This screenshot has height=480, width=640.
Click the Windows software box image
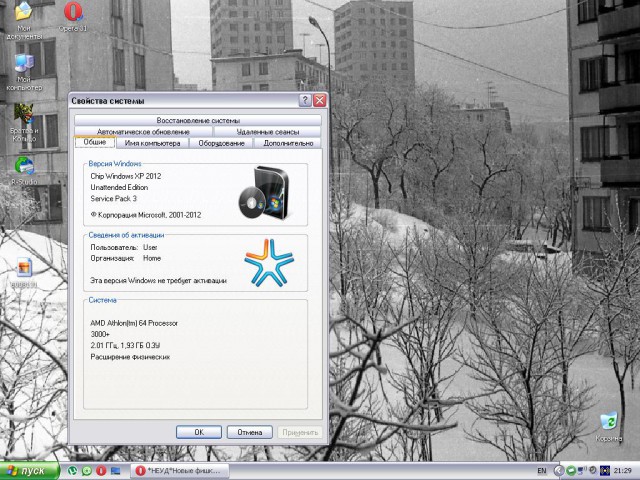pyautogui.click(x=264, y=193)
